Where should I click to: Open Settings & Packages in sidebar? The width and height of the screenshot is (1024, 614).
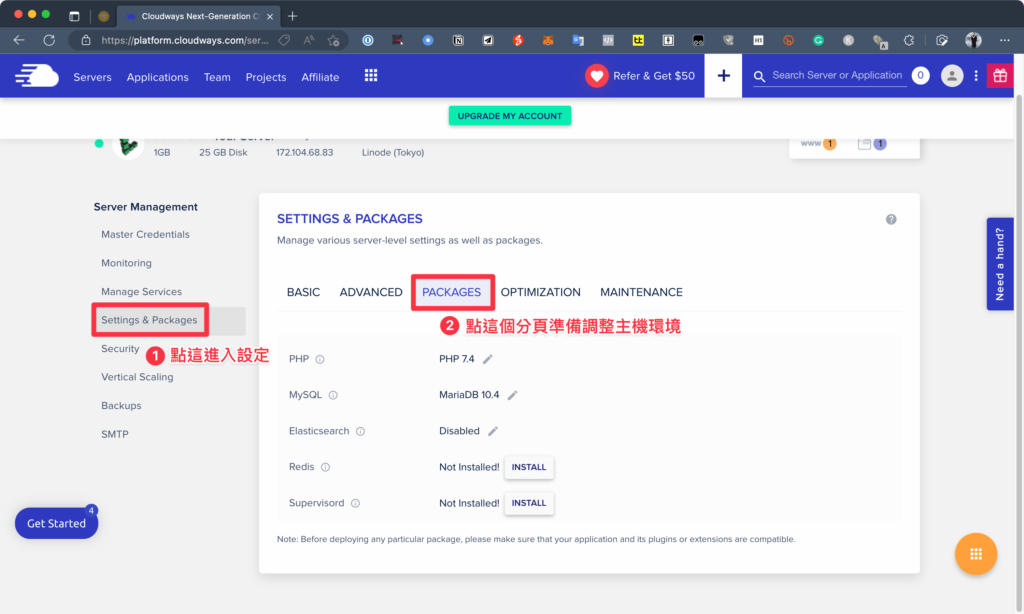coord(149,320)
